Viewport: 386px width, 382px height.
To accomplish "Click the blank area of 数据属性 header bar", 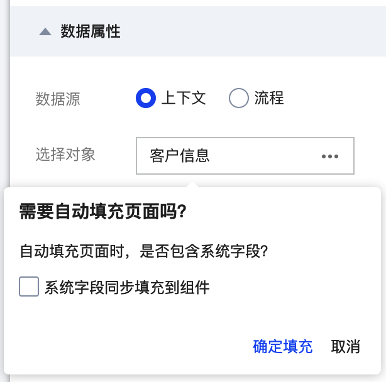I will point(253,32).
